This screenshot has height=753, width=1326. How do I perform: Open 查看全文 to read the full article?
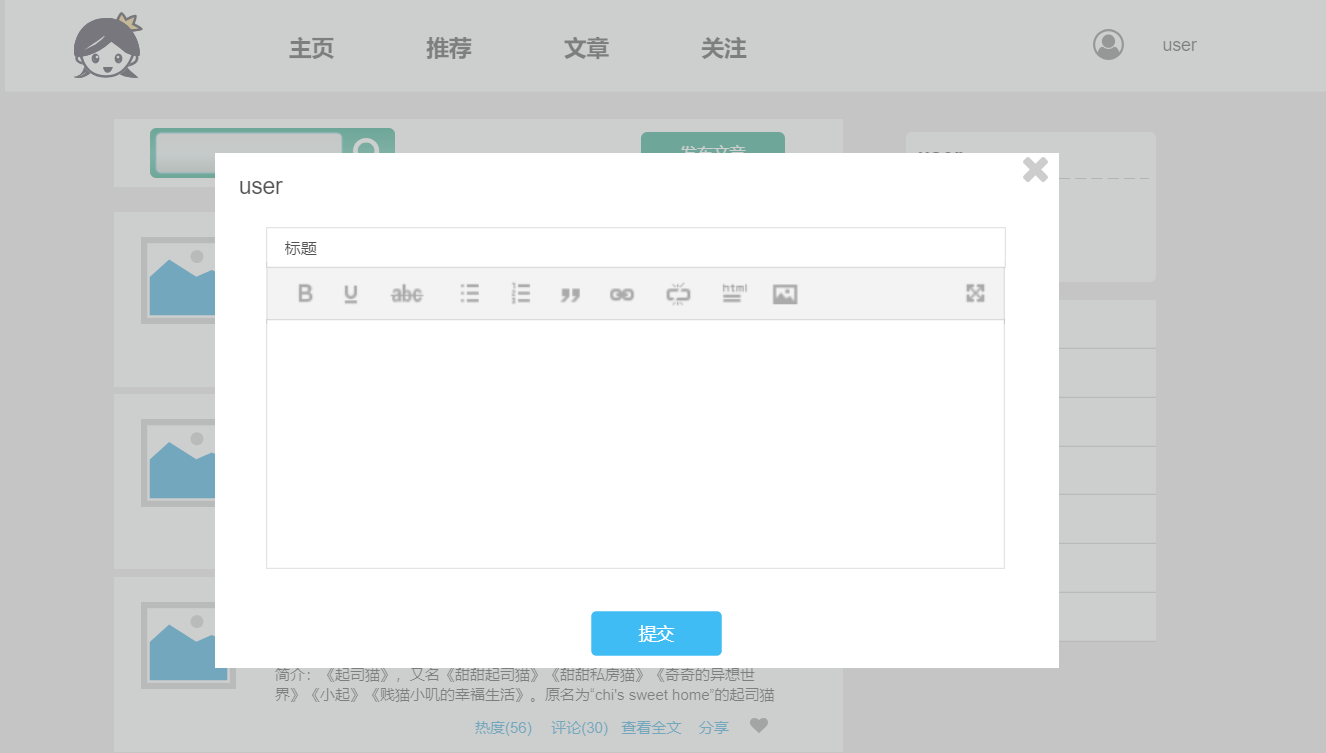pyautogui.click(x=651, y=727)
